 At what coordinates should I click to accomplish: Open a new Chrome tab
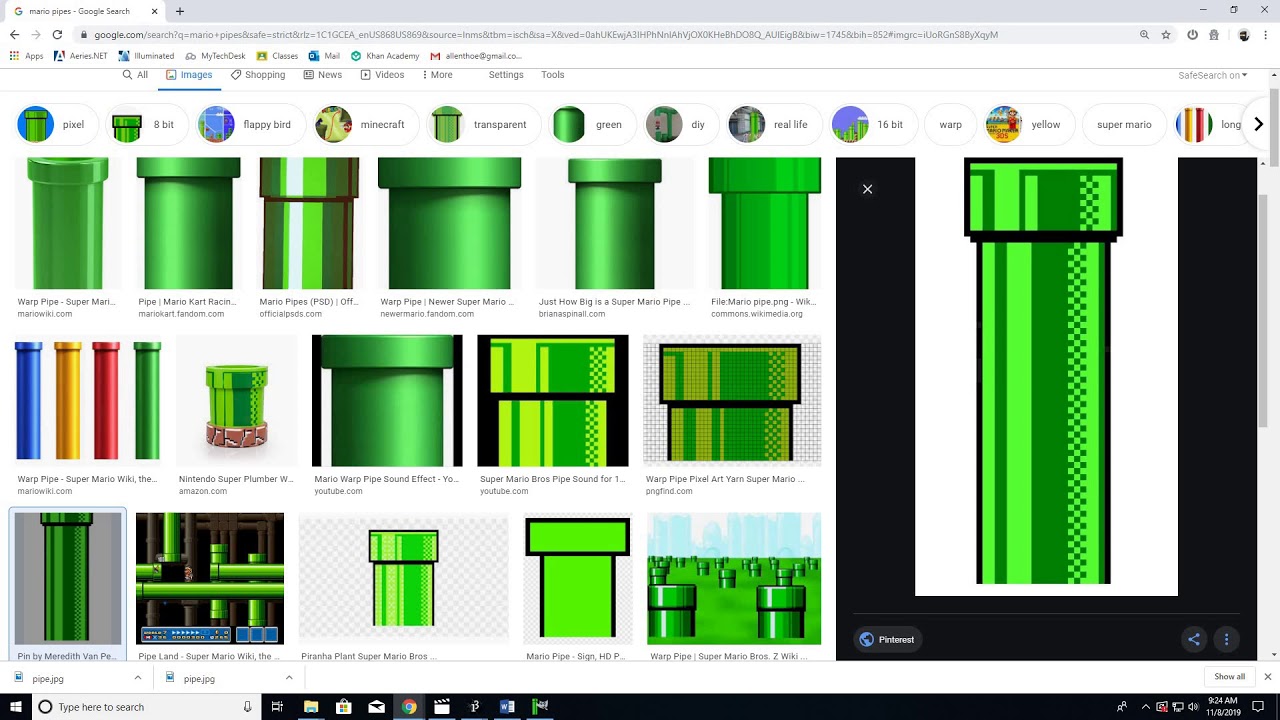(180, 11)
